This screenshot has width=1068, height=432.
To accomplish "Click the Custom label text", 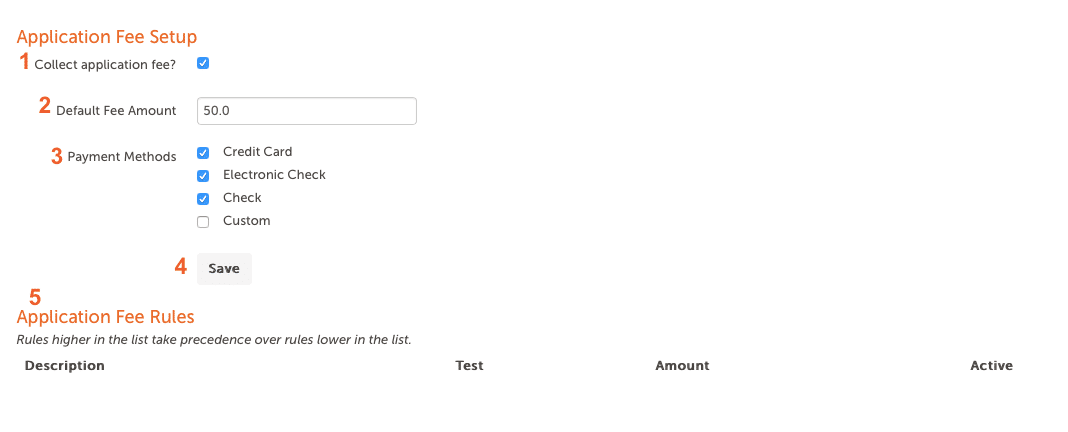I will pyautogui.click(x=247, y=221).
